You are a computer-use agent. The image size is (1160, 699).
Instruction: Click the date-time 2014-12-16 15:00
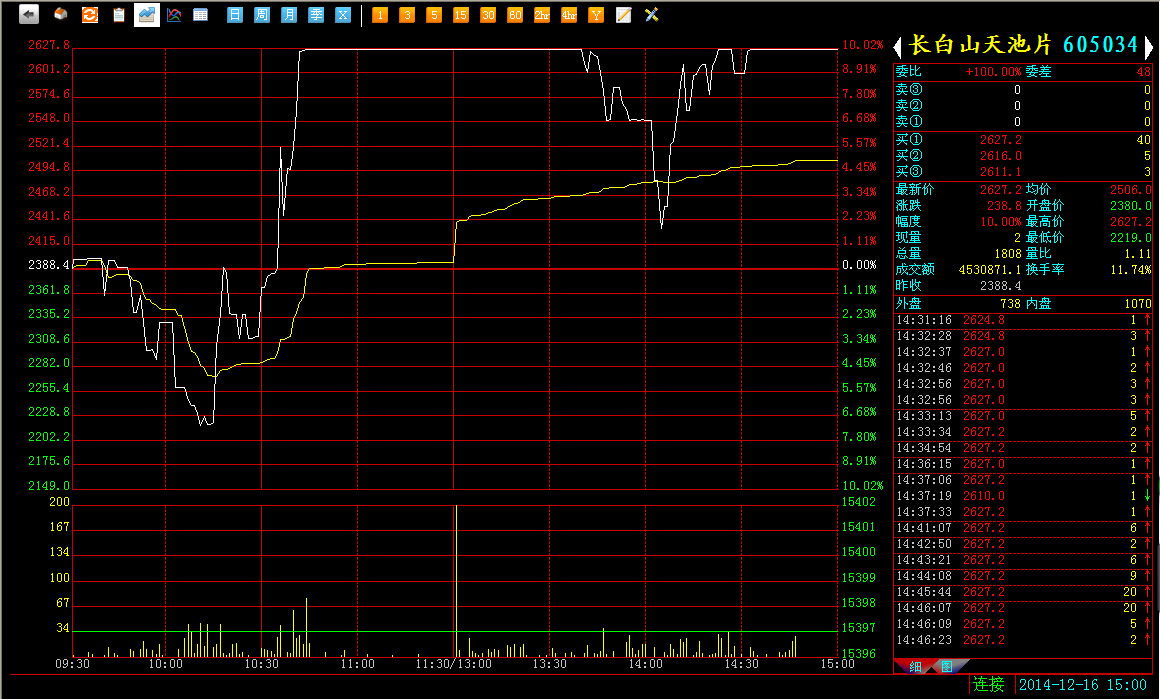click(1082, 685)
